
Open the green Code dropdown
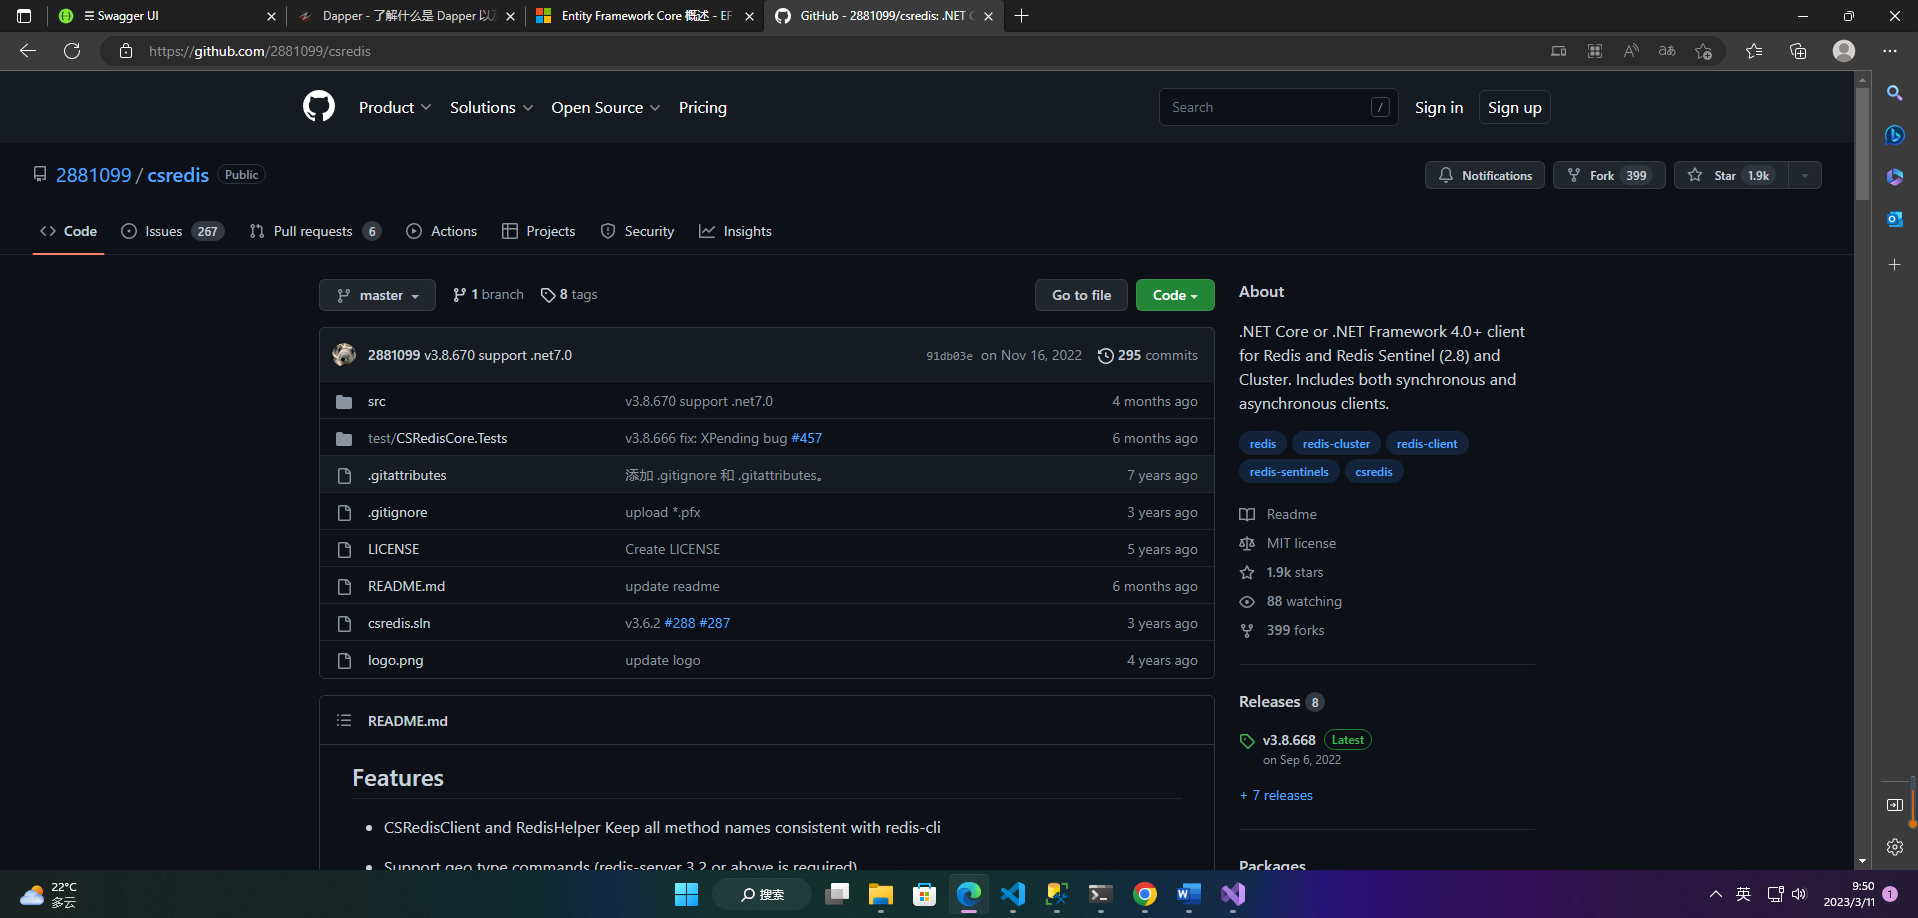coord(1175,295)
